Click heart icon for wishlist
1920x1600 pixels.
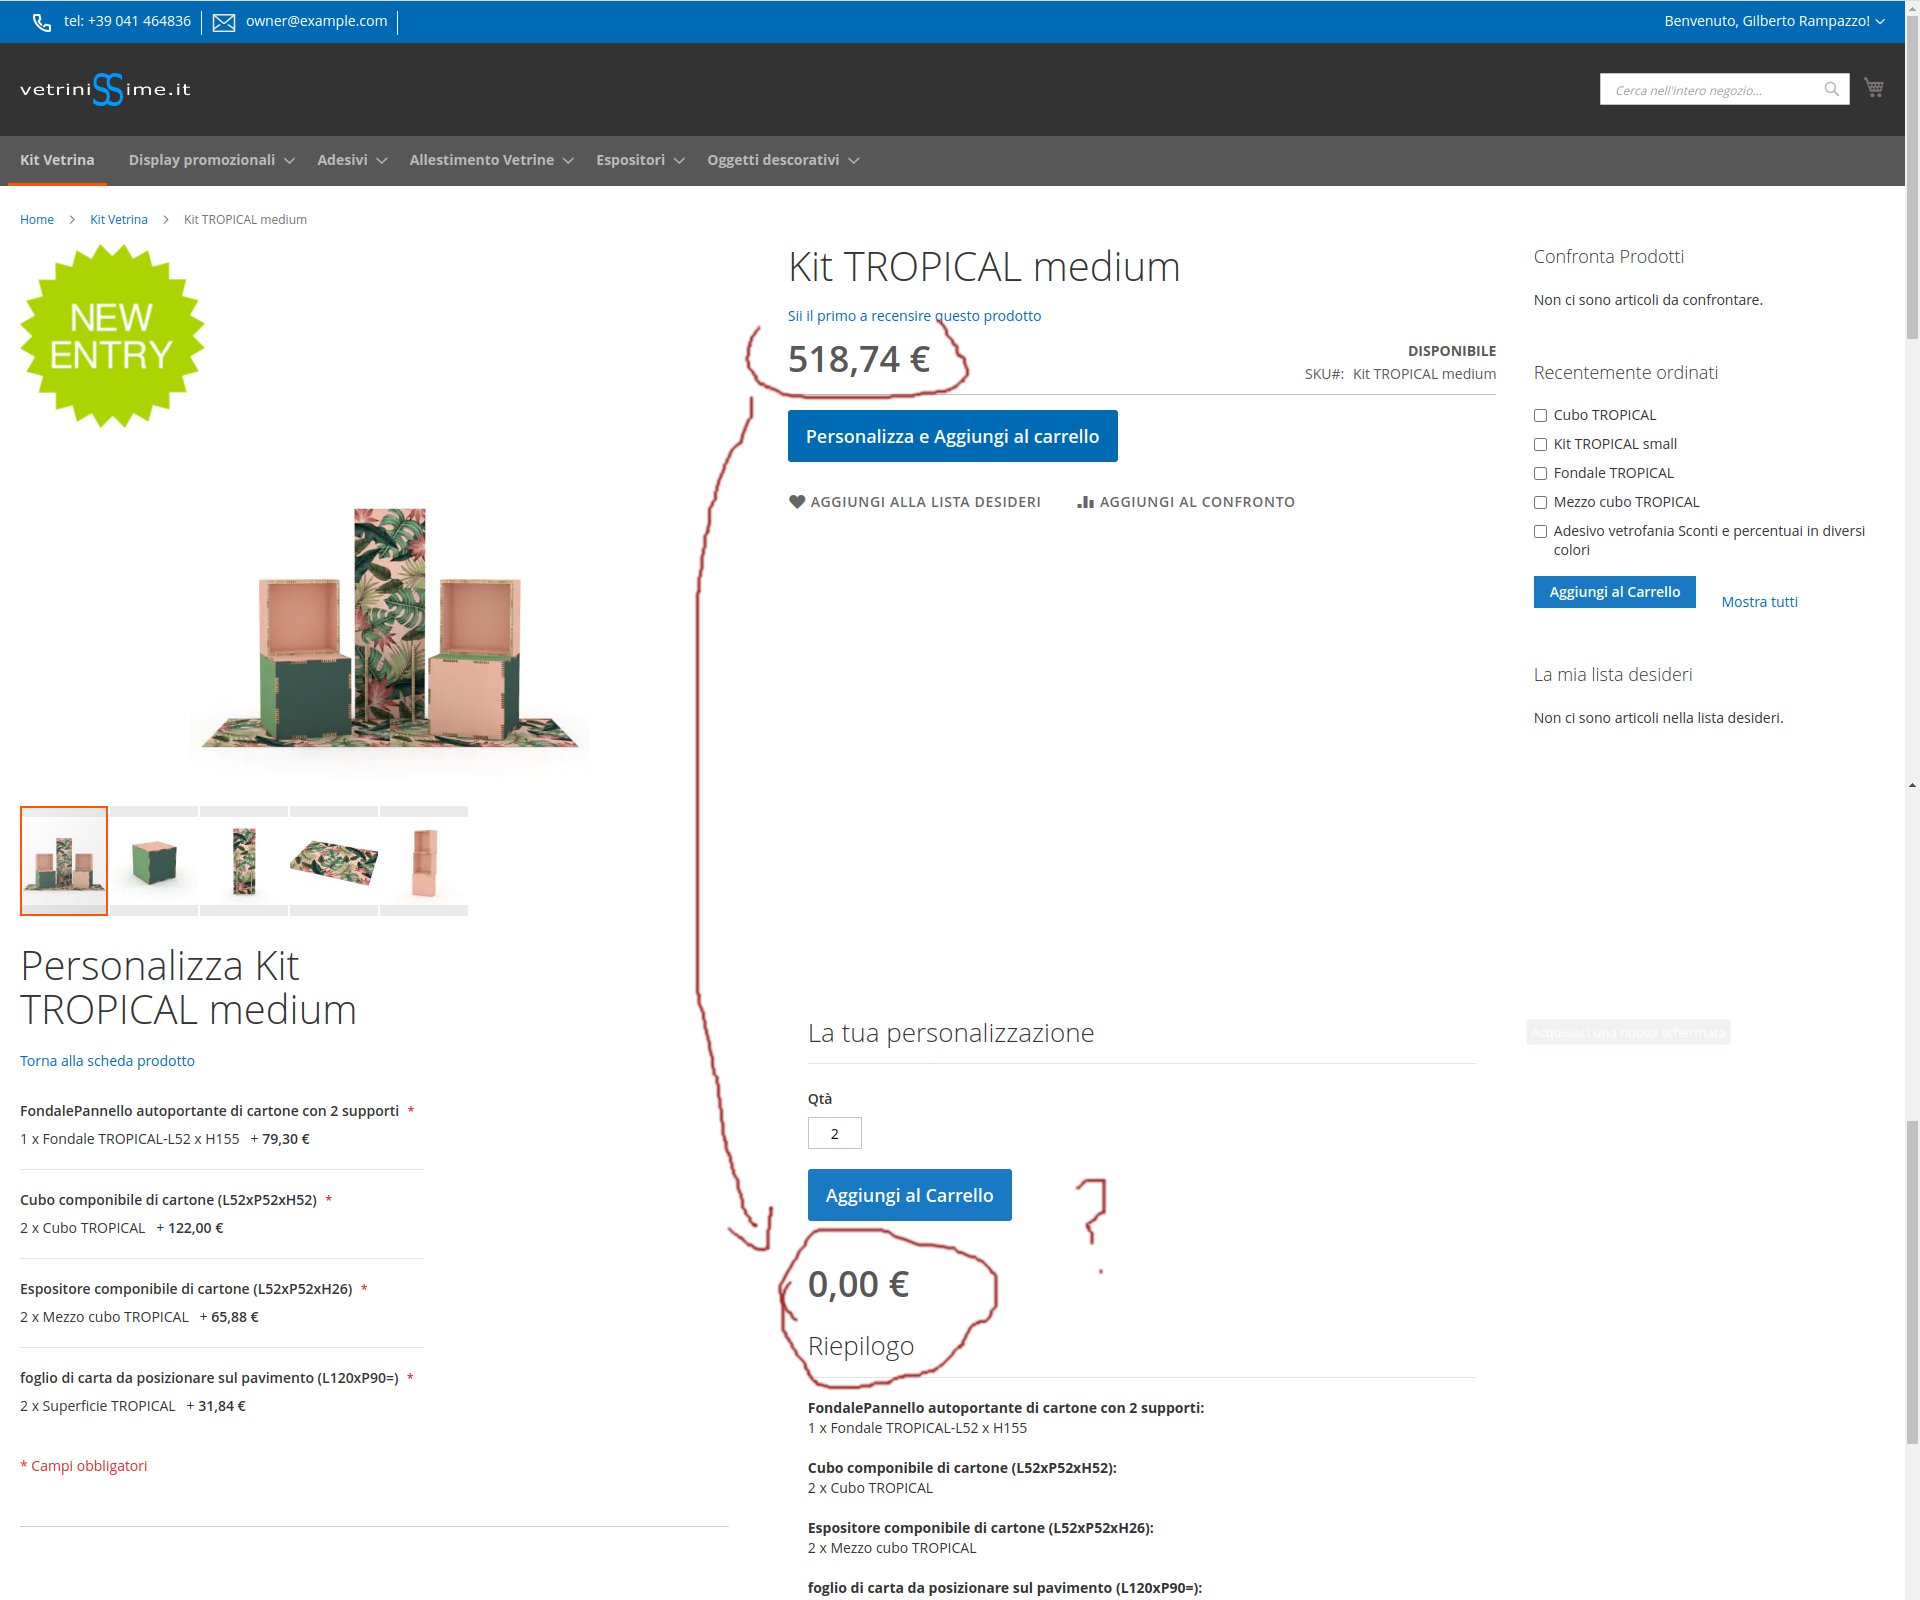797,502
